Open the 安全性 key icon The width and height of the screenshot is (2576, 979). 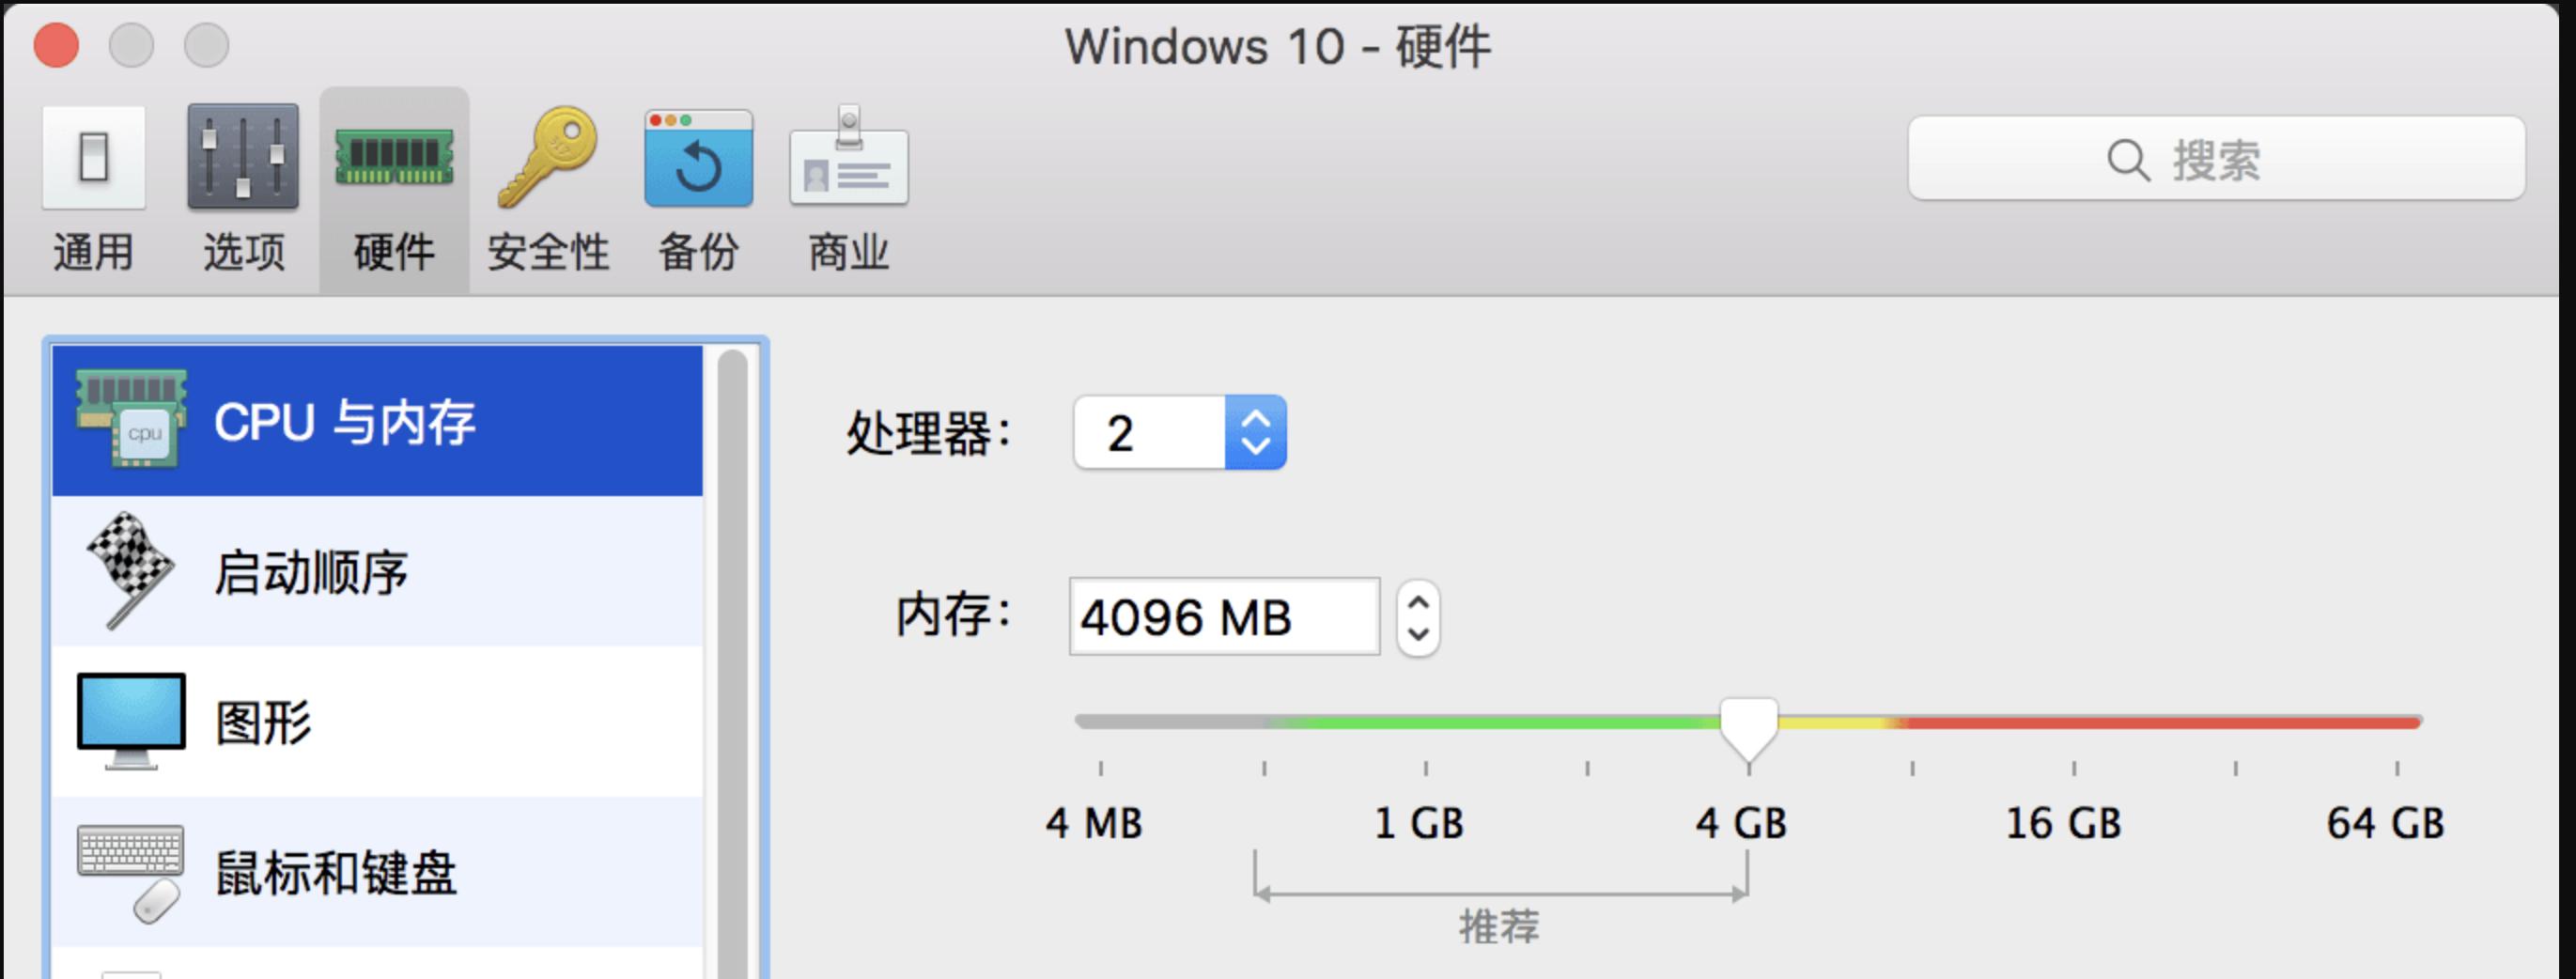(548, 160)
